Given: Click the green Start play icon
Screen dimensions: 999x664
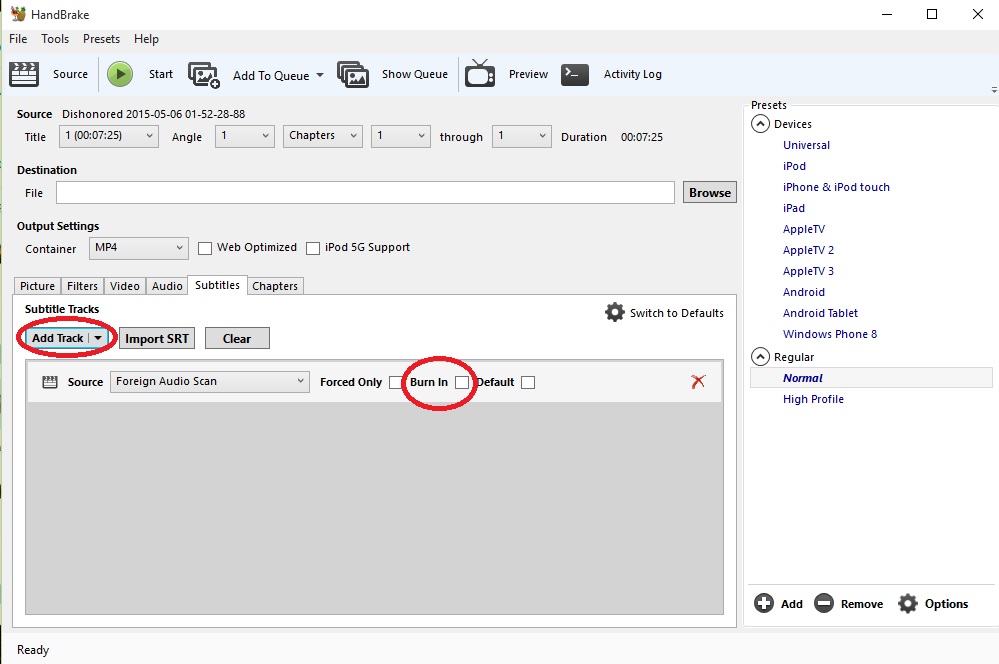Looking at the screenshot, I should pyautogui.click(x=120, y=74).
